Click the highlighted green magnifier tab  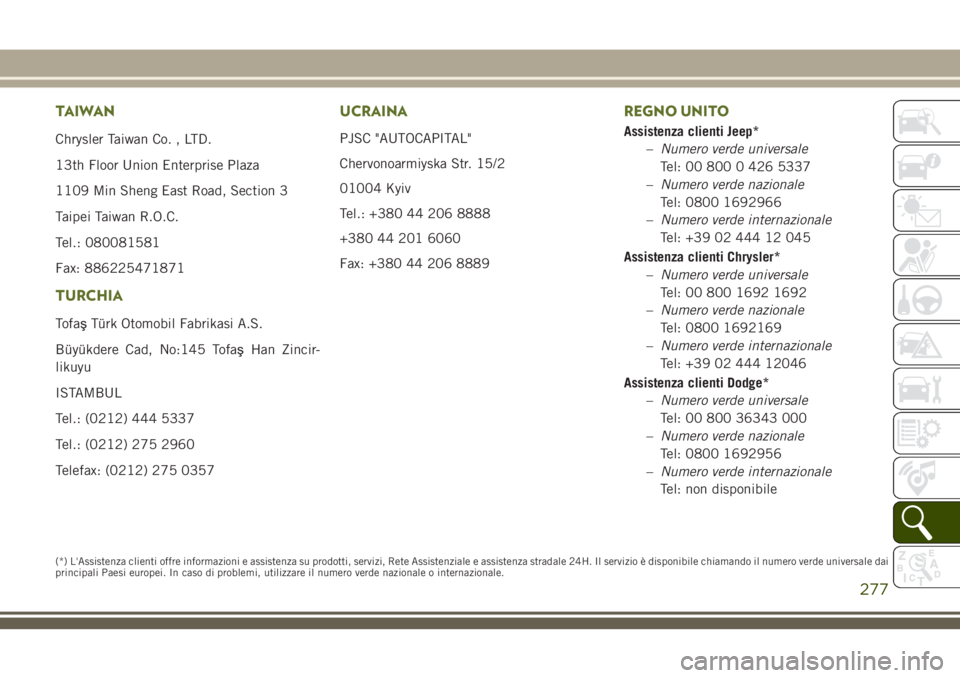tap(926, 524)
